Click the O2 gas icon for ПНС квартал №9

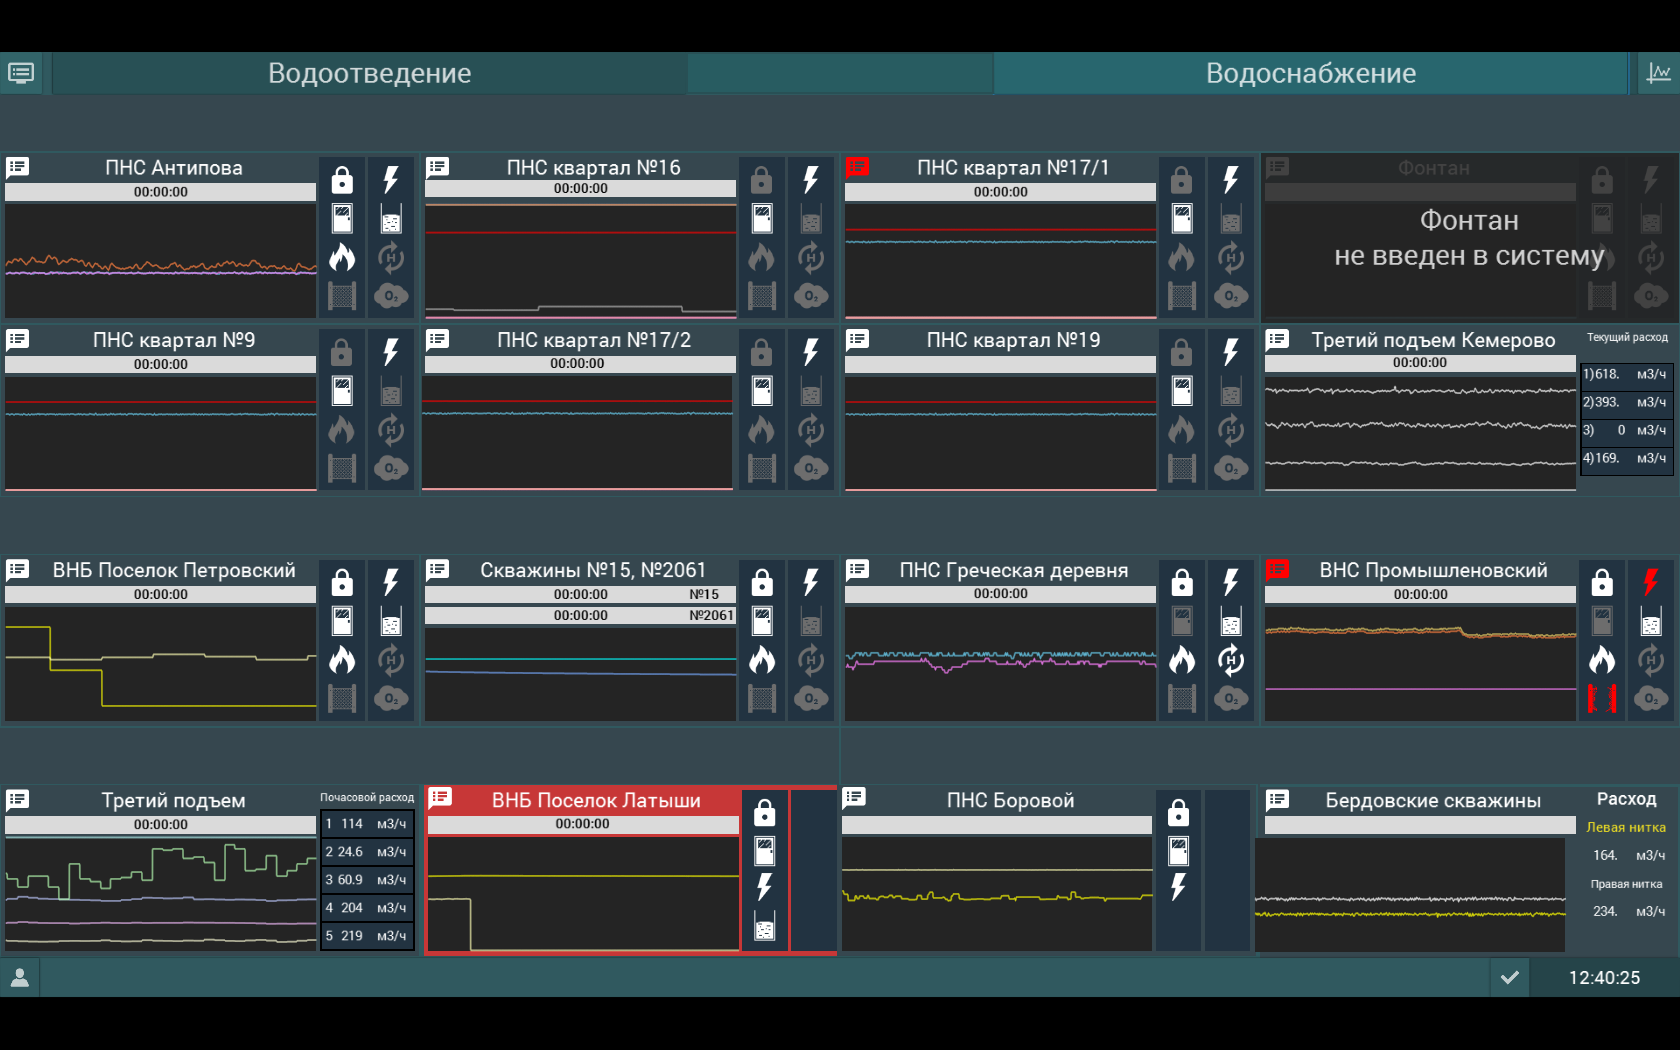pyautogui.click(x=391, y=468)
